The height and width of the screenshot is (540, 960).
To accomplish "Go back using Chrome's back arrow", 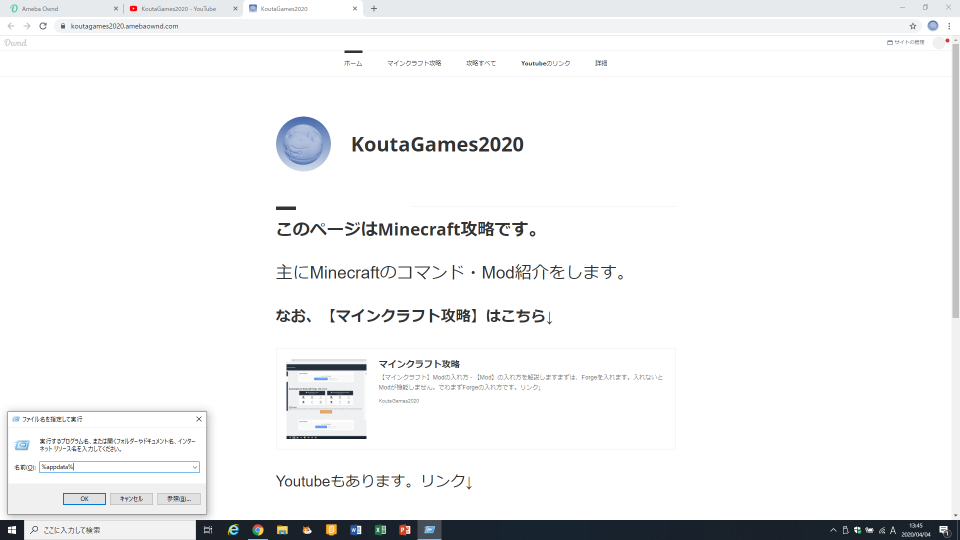I will (11, 26).
